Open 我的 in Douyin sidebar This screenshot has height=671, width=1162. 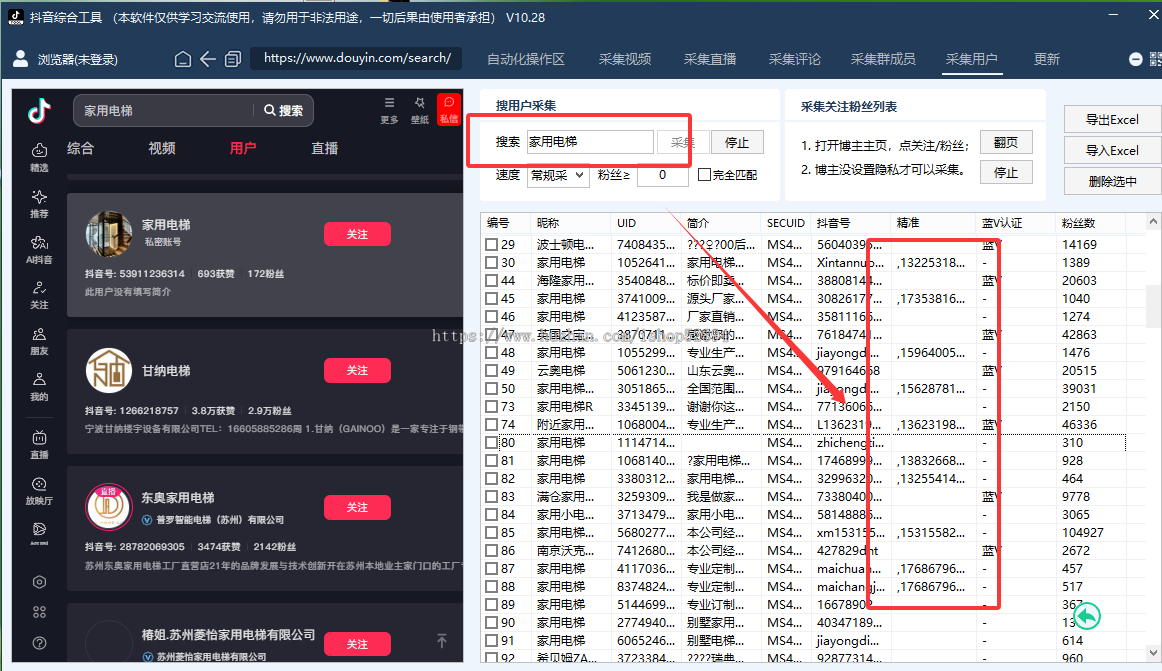(x=39, y=386)
